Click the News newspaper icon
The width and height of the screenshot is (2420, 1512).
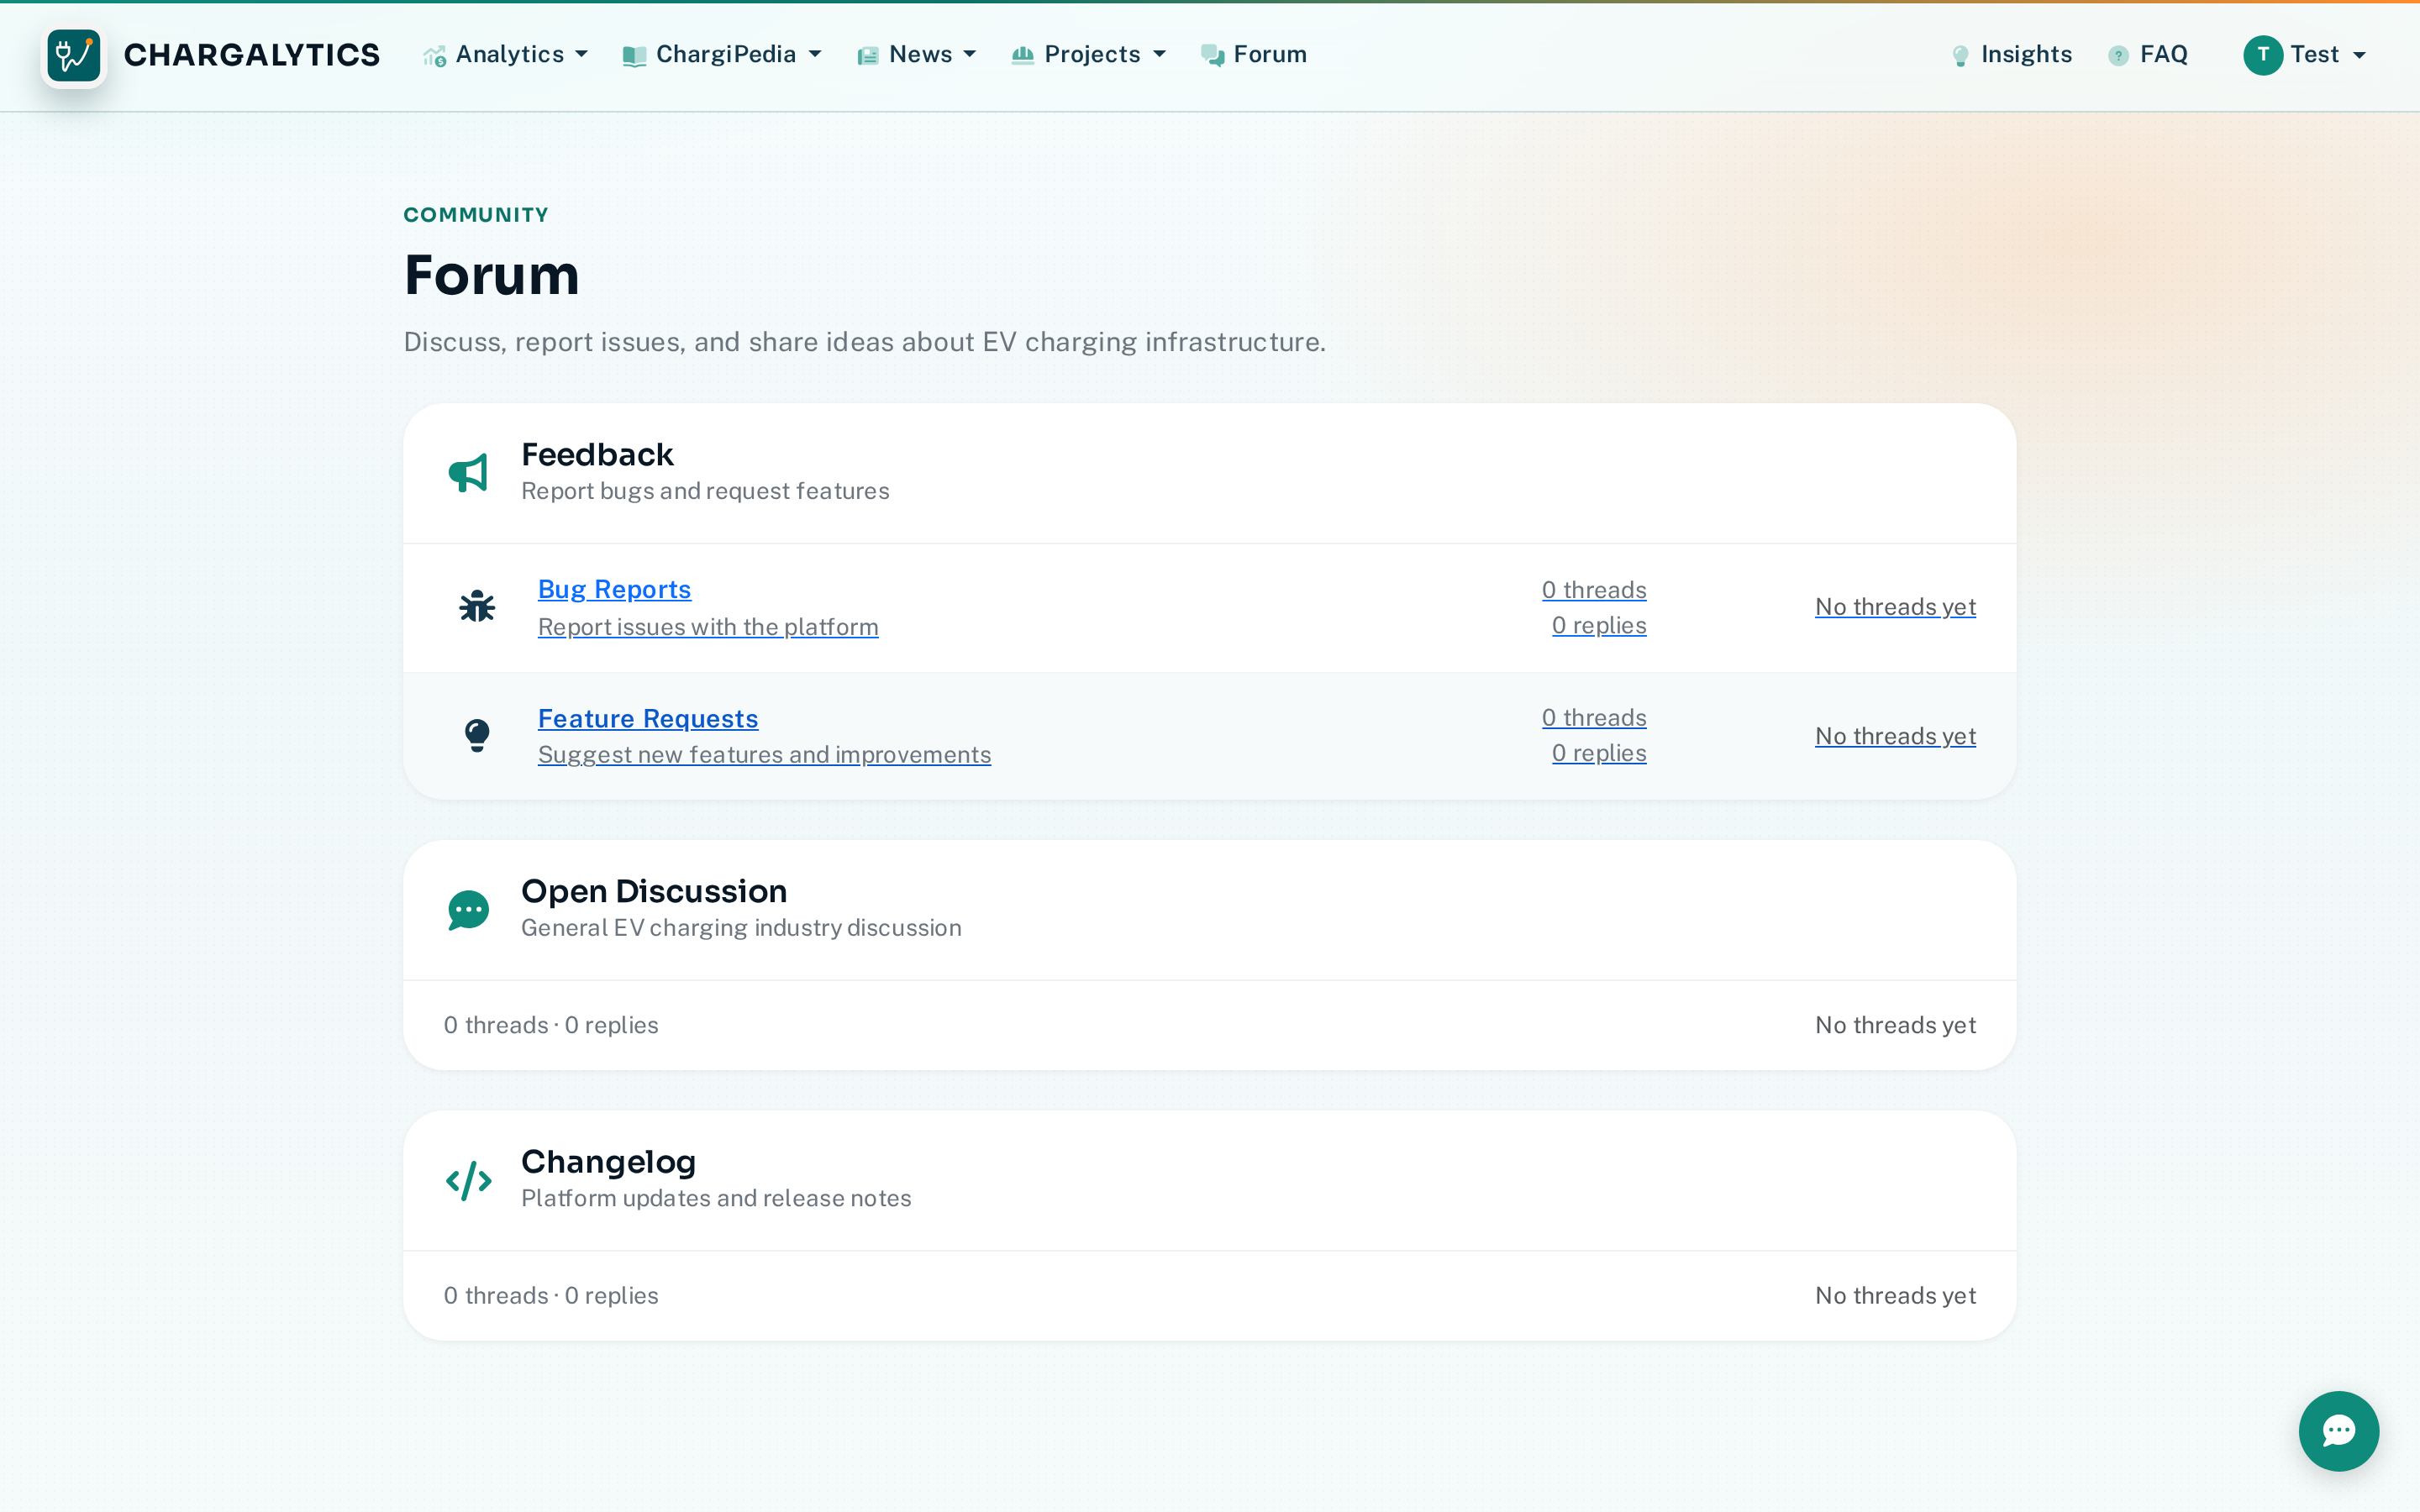point(867,56)
